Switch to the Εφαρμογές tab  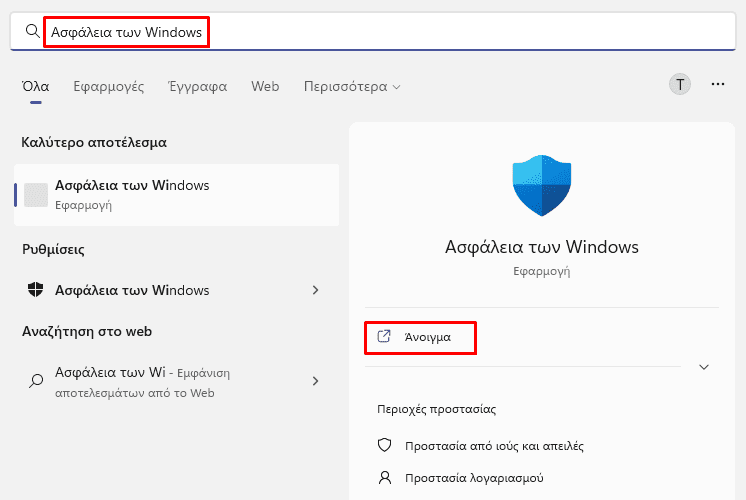(108, 87)
